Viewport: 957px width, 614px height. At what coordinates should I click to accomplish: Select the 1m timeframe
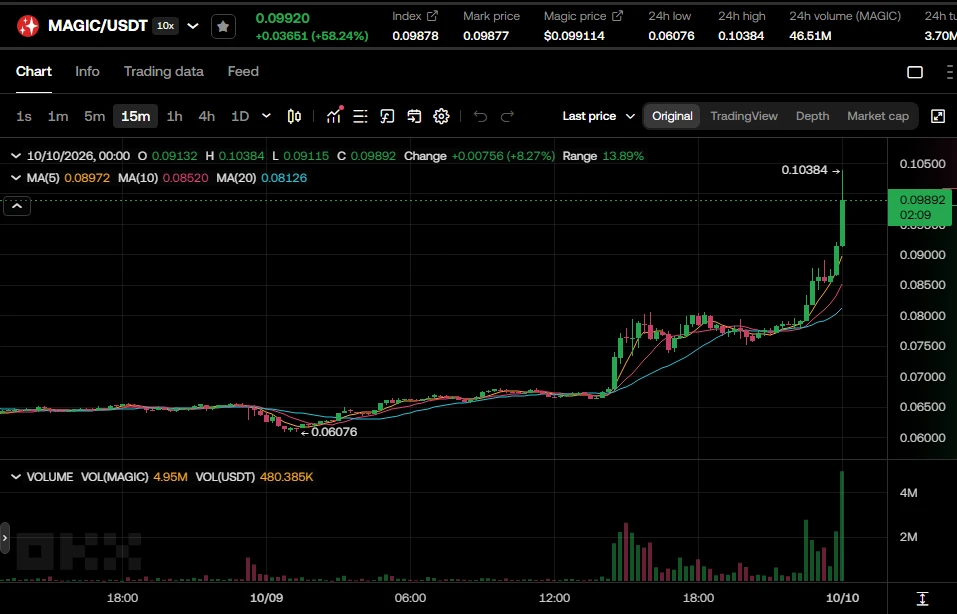point(58,116)
